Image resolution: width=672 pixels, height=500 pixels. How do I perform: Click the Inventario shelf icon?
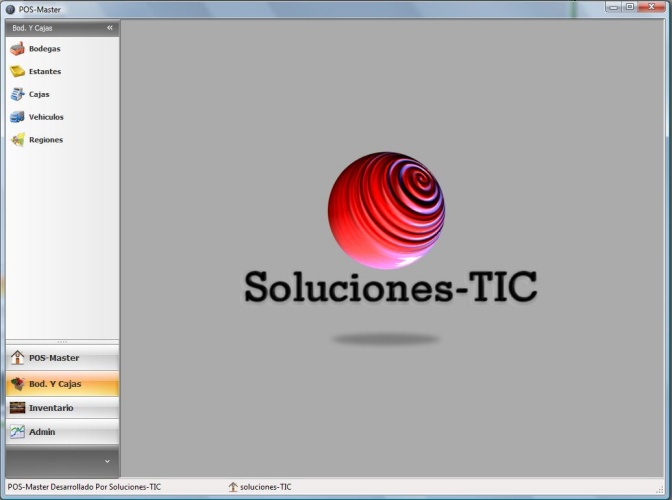[x=18, y=407]
